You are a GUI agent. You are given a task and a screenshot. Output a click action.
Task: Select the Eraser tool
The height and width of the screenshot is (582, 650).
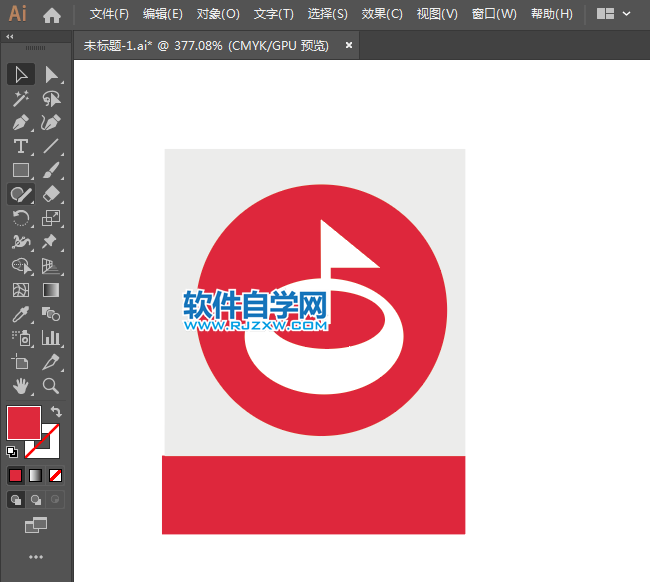click(x=51, y=194)
